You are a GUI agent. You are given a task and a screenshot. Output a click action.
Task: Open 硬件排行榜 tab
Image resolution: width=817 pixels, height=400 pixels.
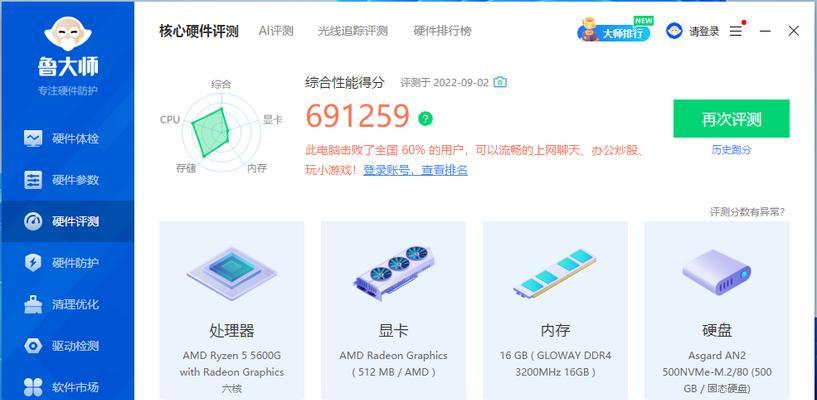pyautogui.click(x=442, y=31)
